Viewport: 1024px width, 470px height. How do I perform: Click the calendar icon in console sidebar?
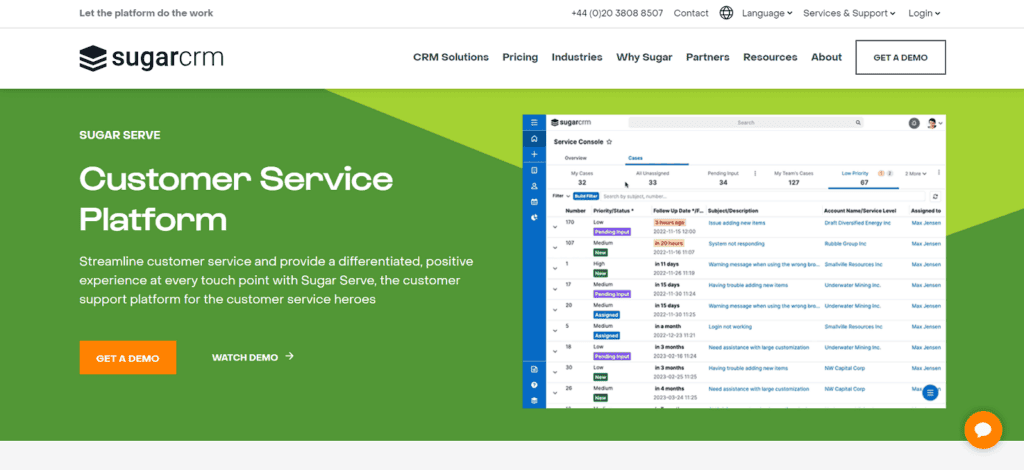[534, 202]
